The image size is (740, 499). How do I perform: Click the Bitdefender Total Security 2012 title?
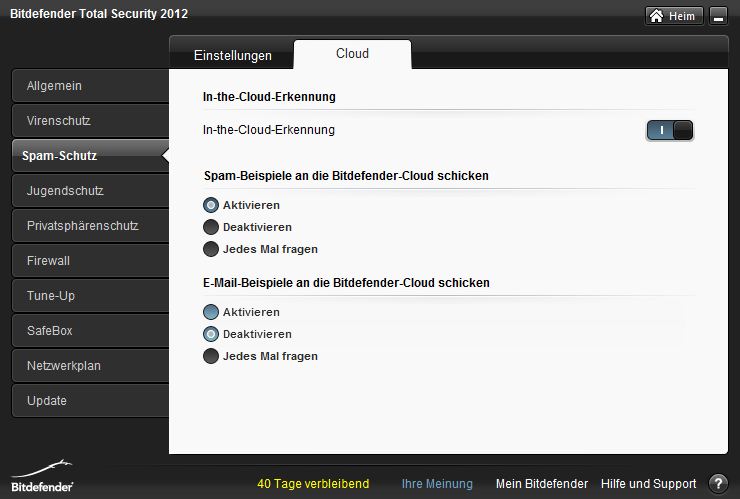[99, 14]
